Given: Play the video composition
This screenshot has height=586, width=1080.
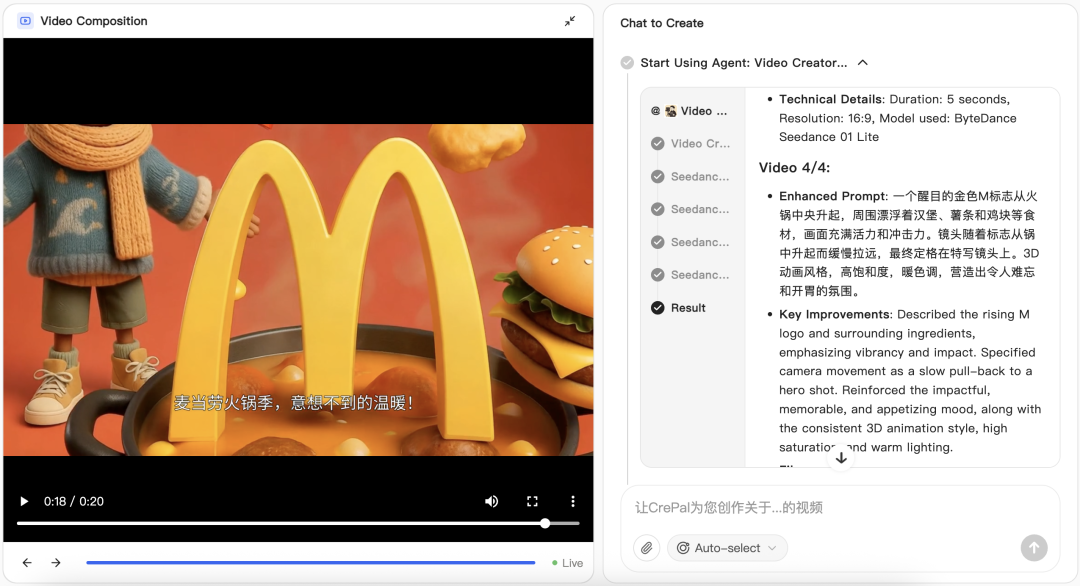Looking at the screenshot, I should [x=24, y=501].
